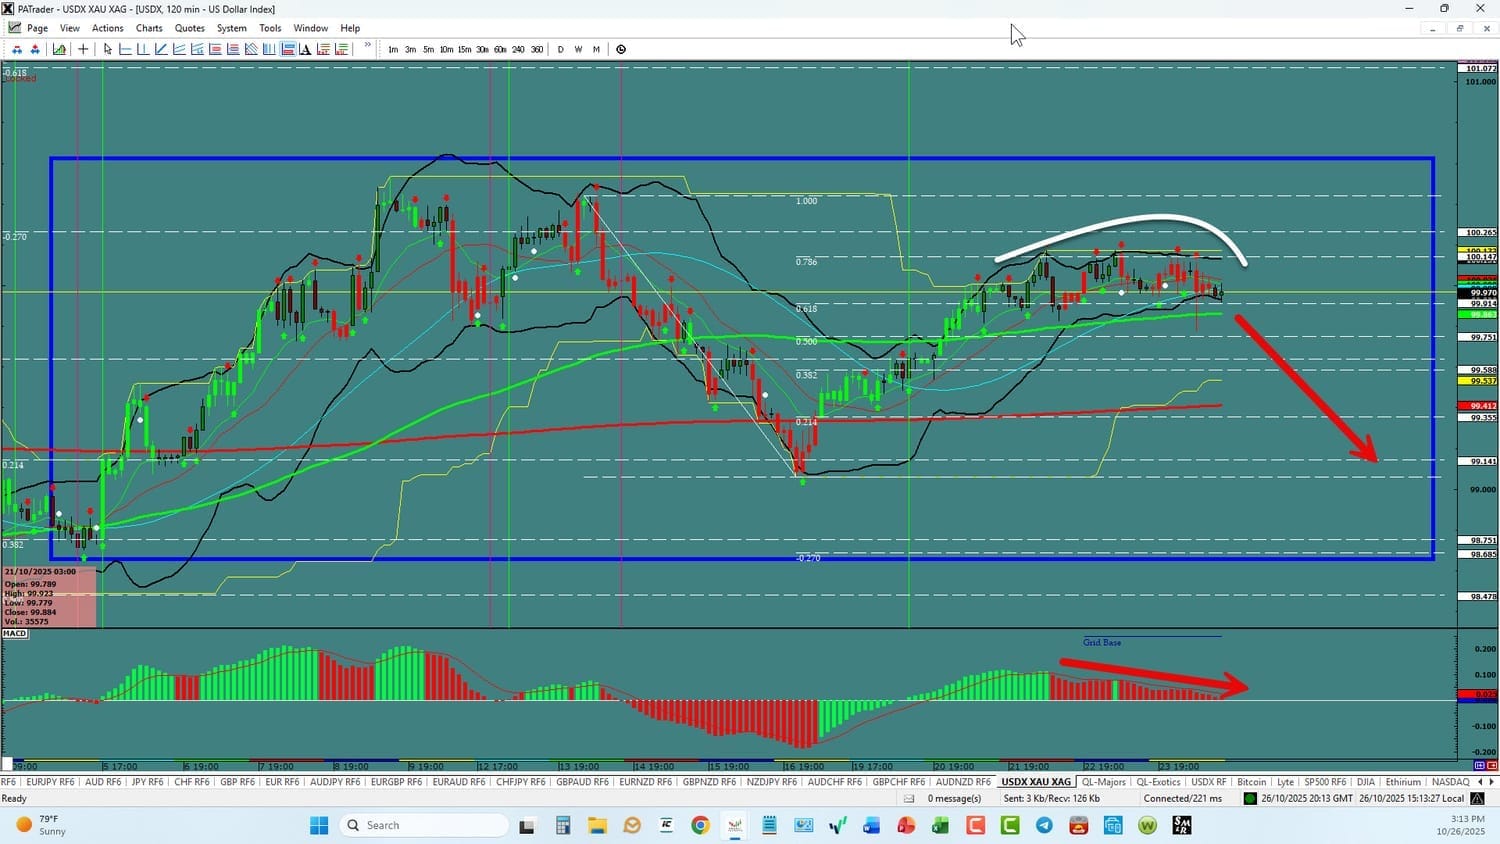Open the Calculator from the taskbar

[x=563, y=825]
